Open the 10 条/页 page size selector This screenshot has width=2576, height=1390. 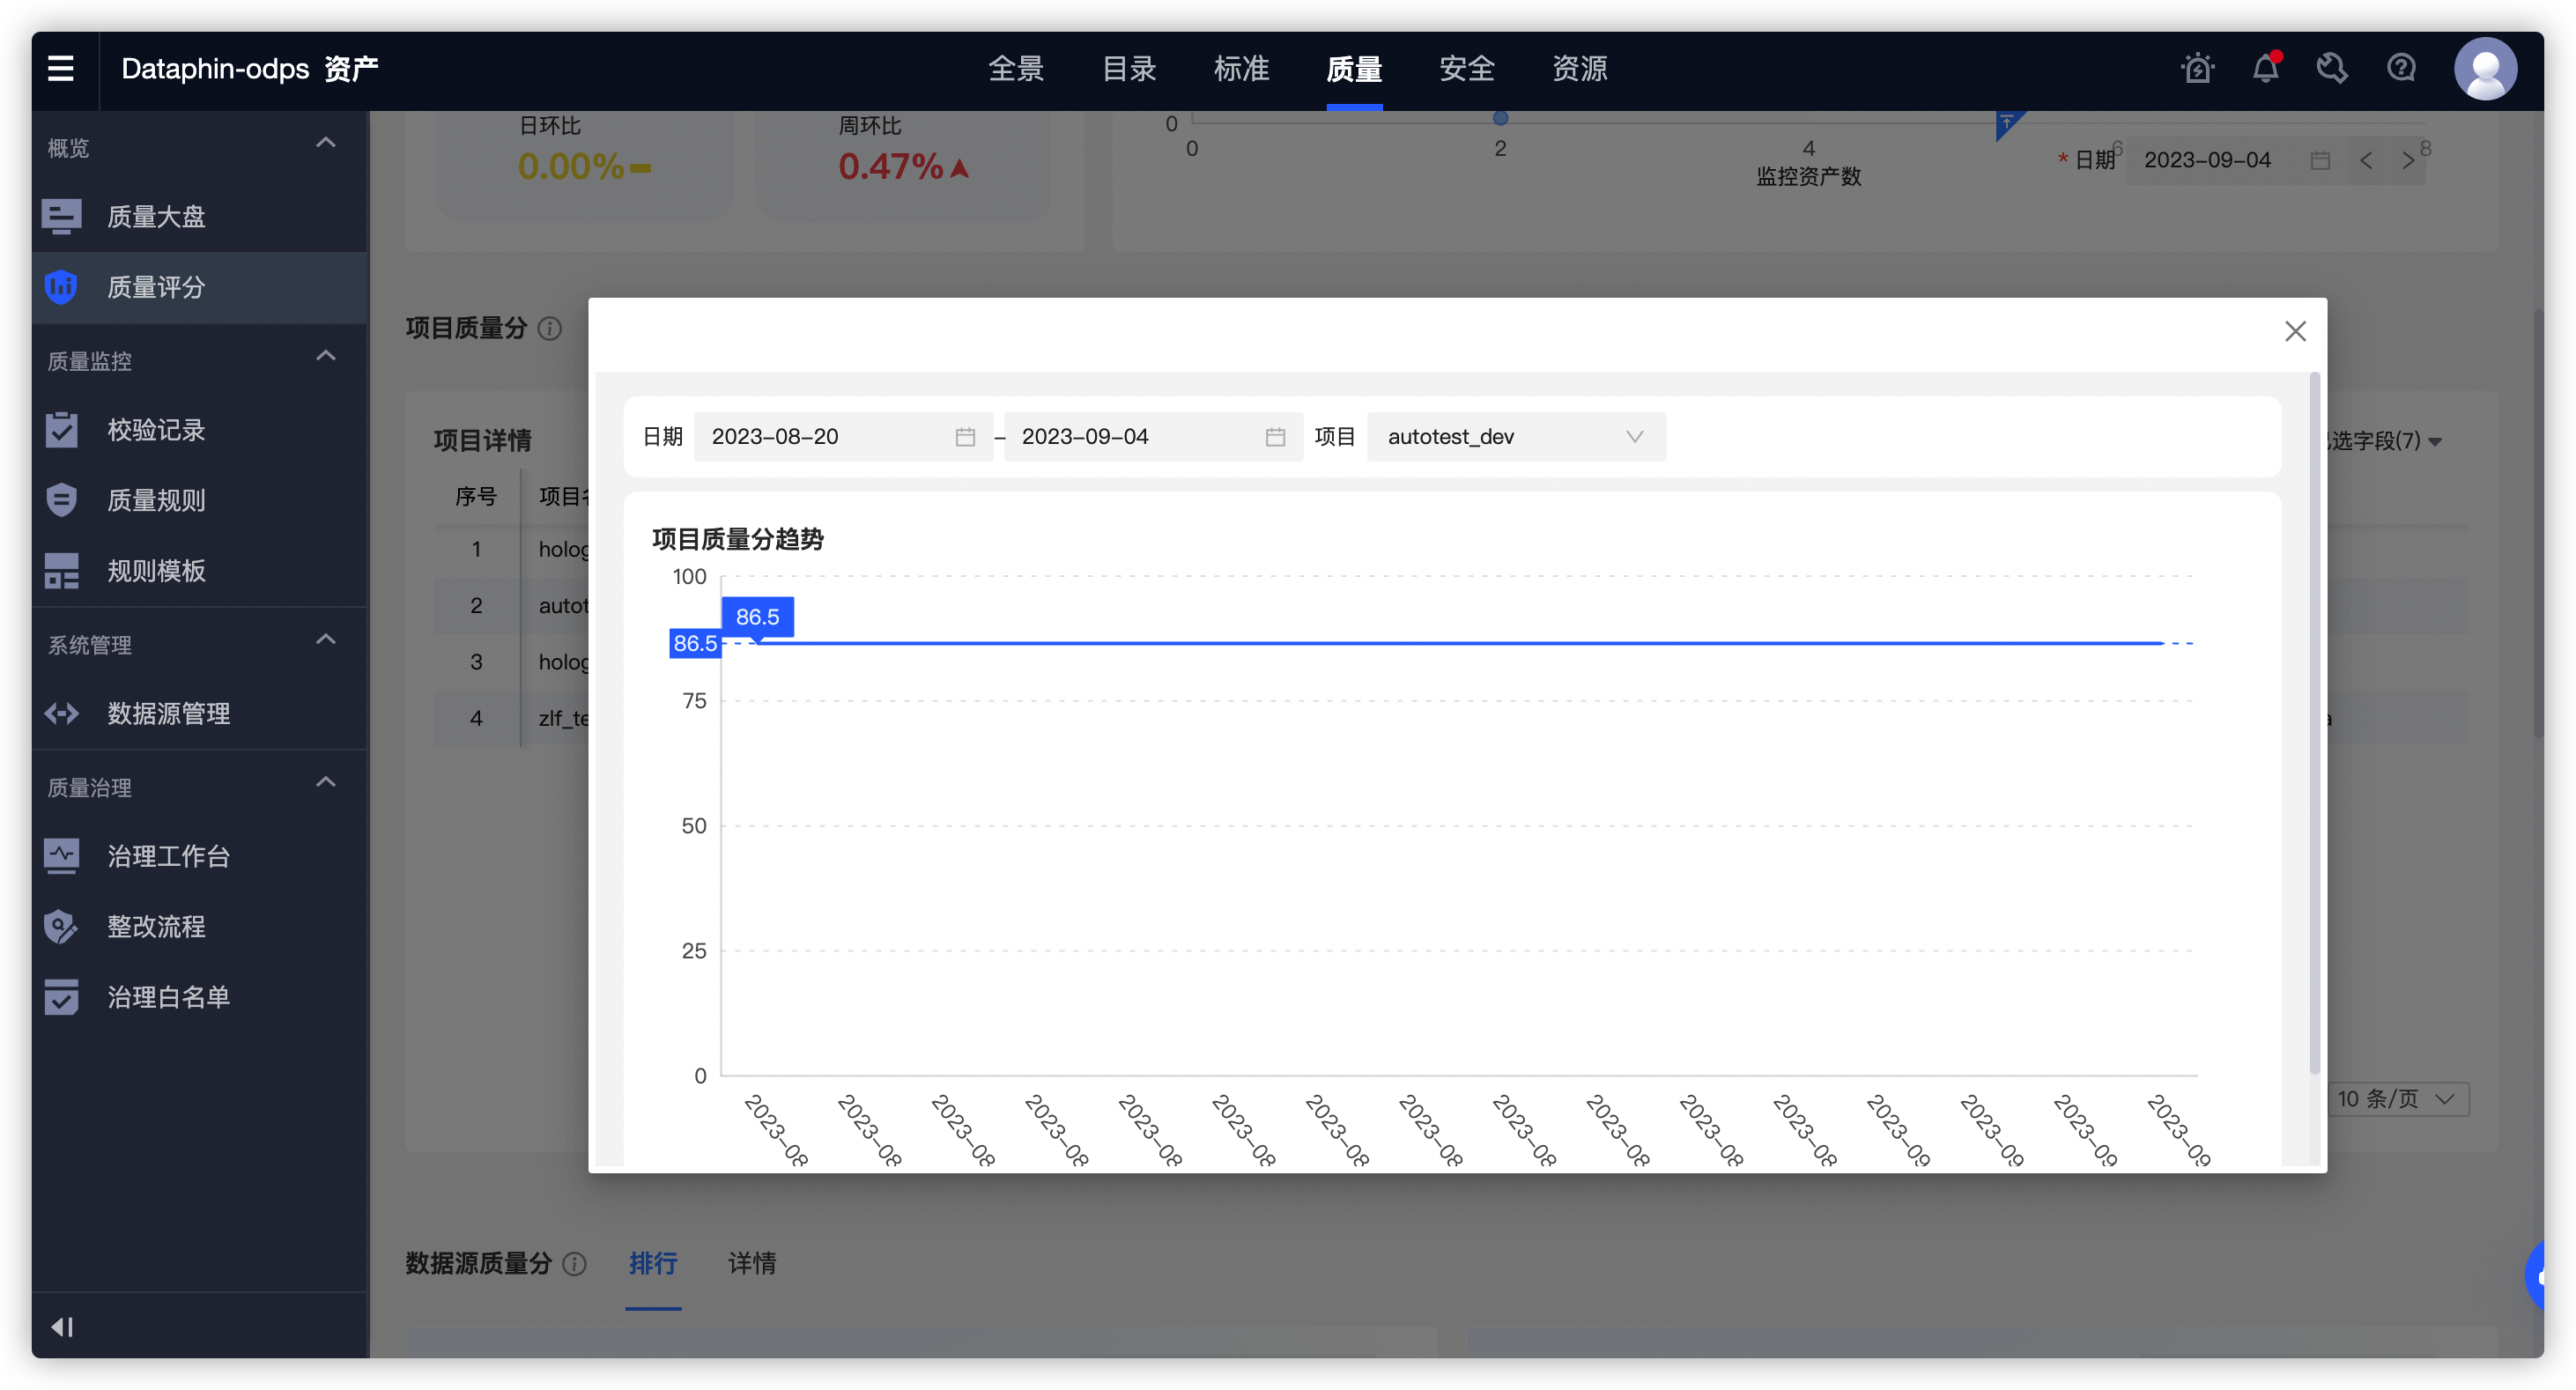pyautogui.click(x=2396, y=1099)
